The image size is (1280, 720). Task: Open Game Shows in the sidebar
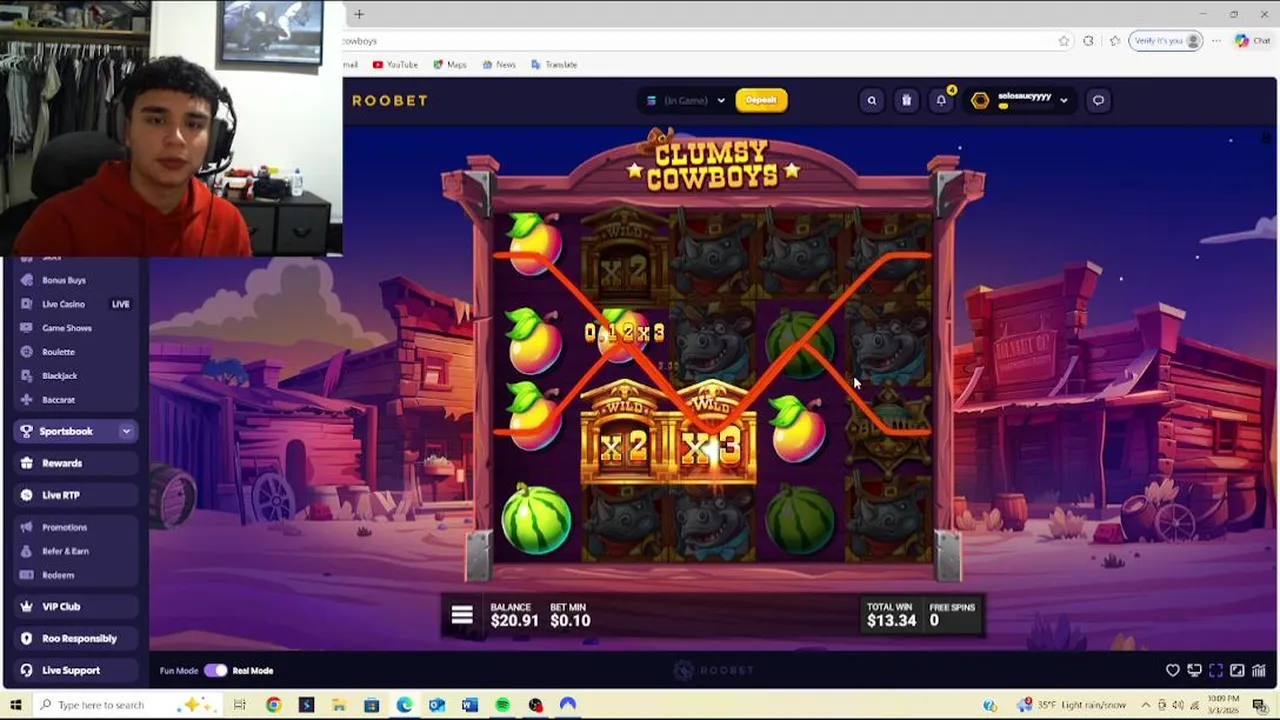(66, 328)
